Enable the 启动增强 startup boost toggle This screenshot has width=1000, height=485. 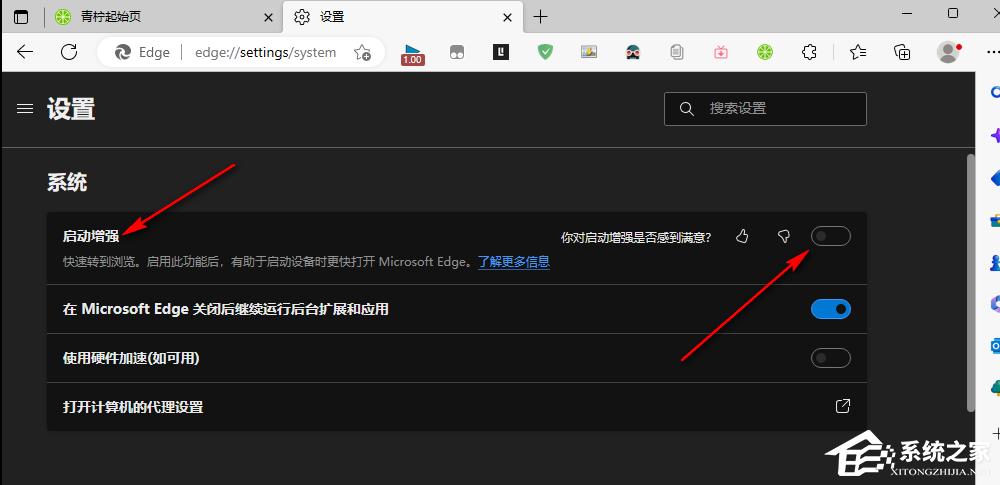click(831, 236)
